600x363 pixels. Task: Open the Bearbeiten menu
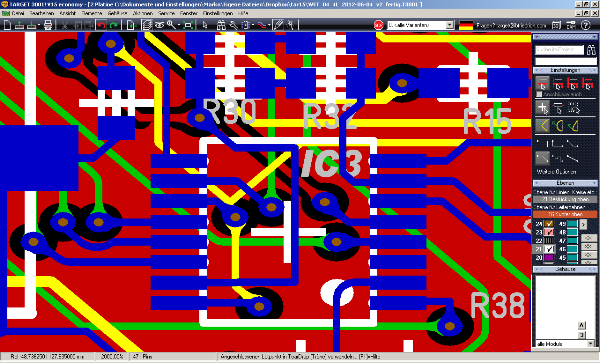(x=42, y=13)
